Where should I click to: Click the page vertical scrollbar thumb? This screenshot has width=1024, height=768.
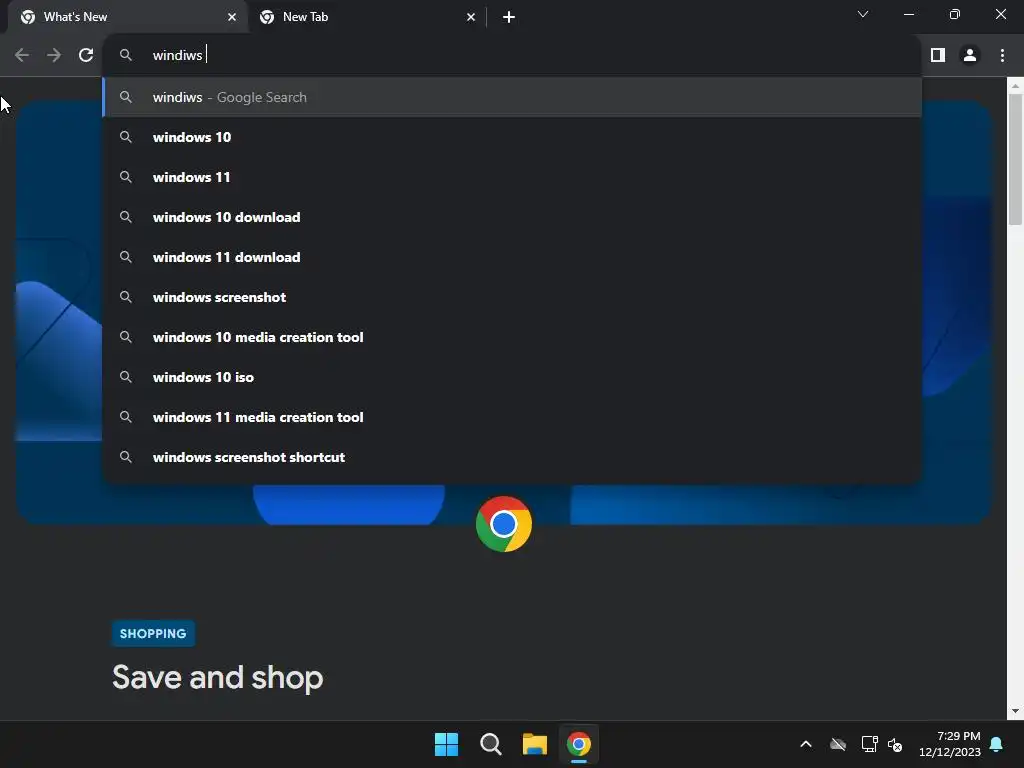[x=1015, y=159]
